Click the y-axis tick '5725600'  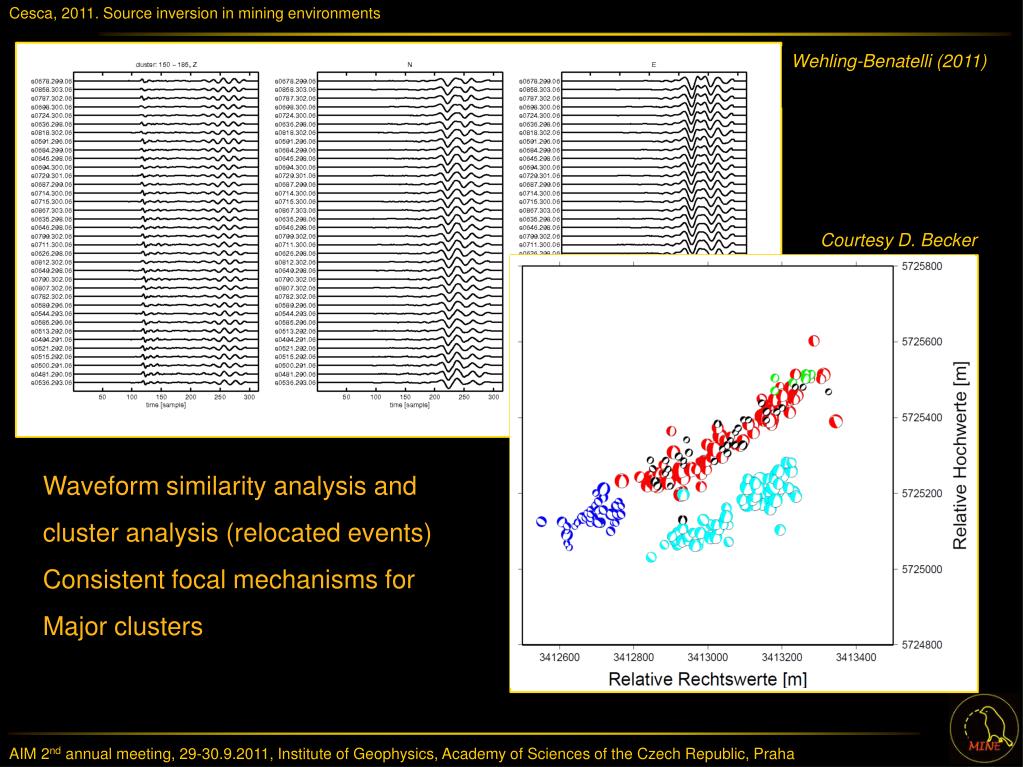pyautogui.click(x=922, y=342)
